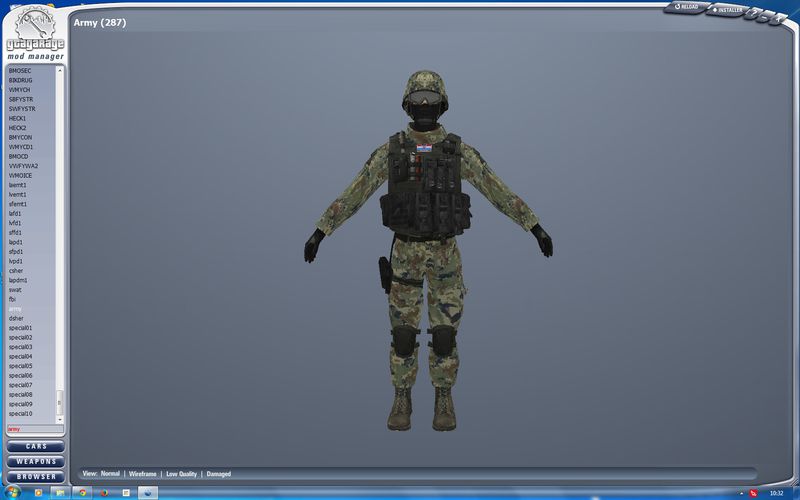Screen dimensions: 800x500
Task: Select special08 in the skin list
Action: click(x=20, y=395)
